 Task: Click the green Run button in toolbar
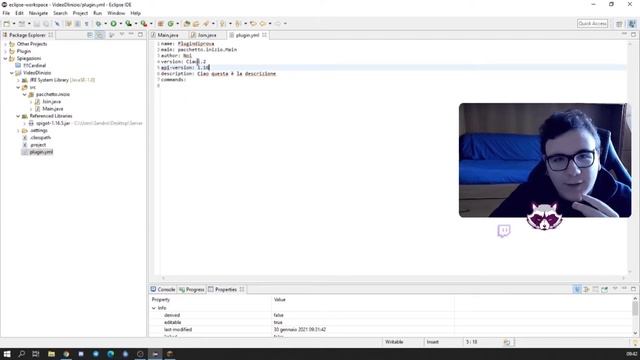113,24
